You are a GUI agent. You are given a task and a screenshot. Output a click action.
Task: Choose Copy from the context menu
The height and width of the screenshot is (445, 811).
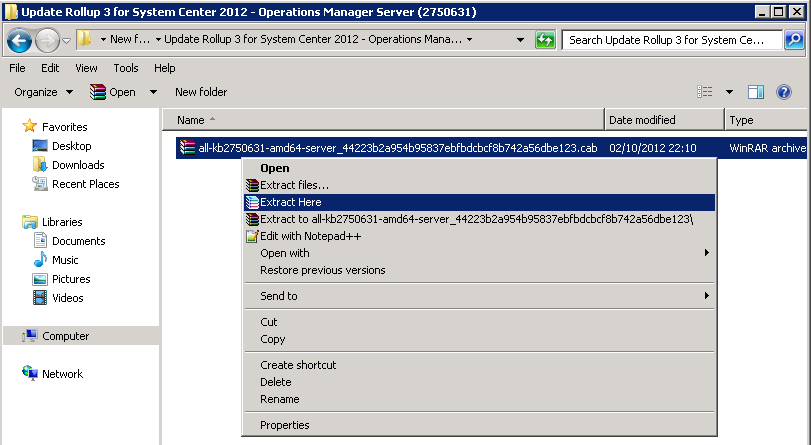[479, 339]
